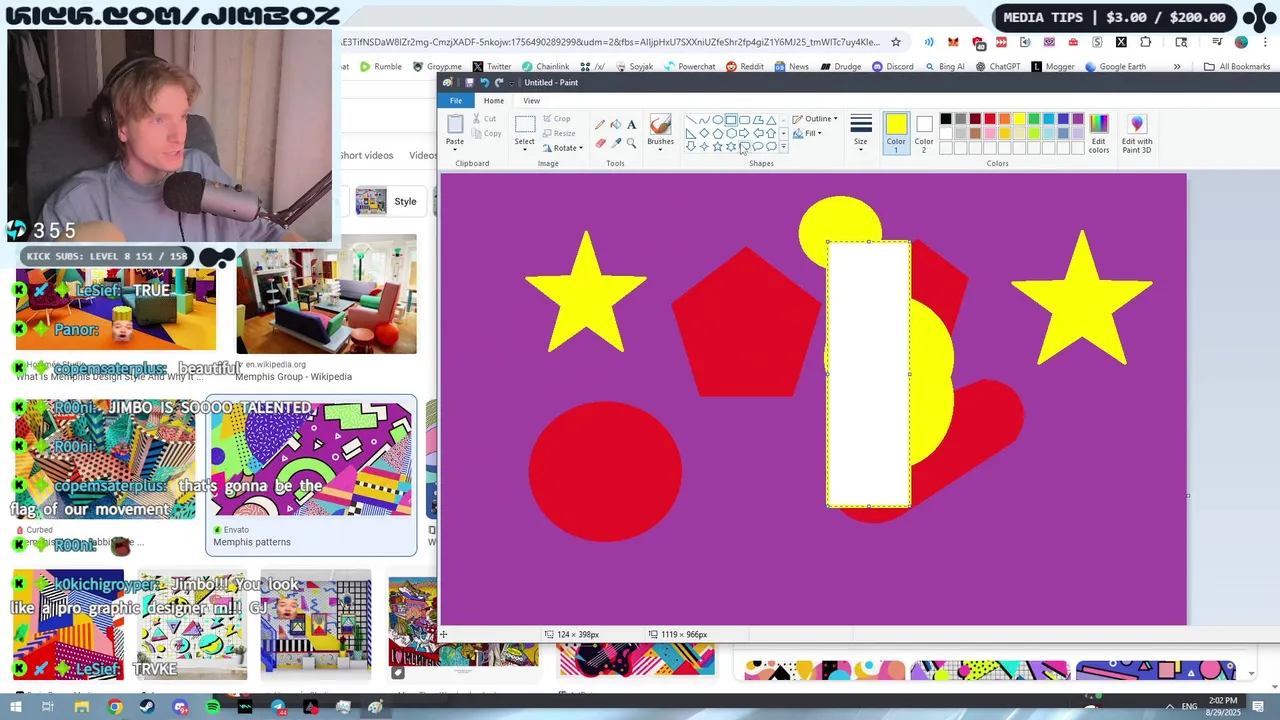Image resolution: width=1280 pixels, height=720 pixels.
Task: Open the Windows Start menu
Action: (16, 707)
